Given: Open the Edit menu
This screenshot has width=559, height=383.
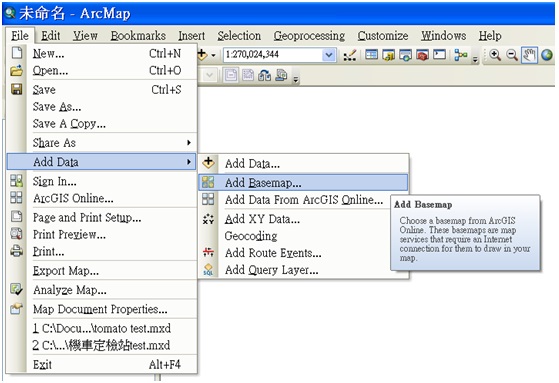Looking at the screenshot, I should (51, 36).
